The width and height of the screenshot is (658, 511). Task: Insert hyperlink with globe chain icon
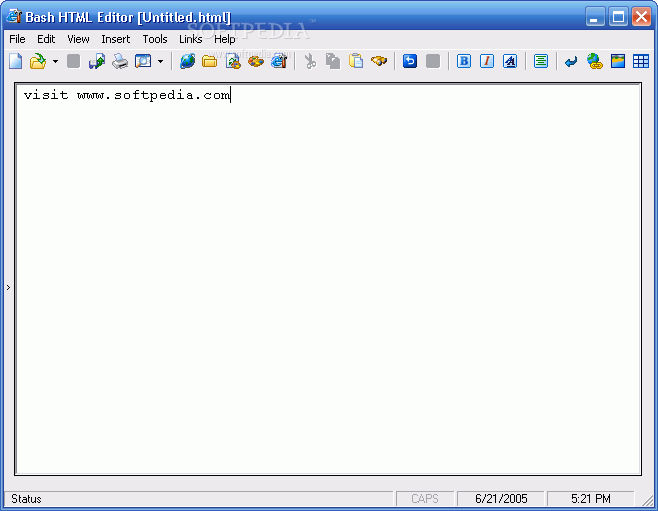pyautogui.click(x=595, y=61)
